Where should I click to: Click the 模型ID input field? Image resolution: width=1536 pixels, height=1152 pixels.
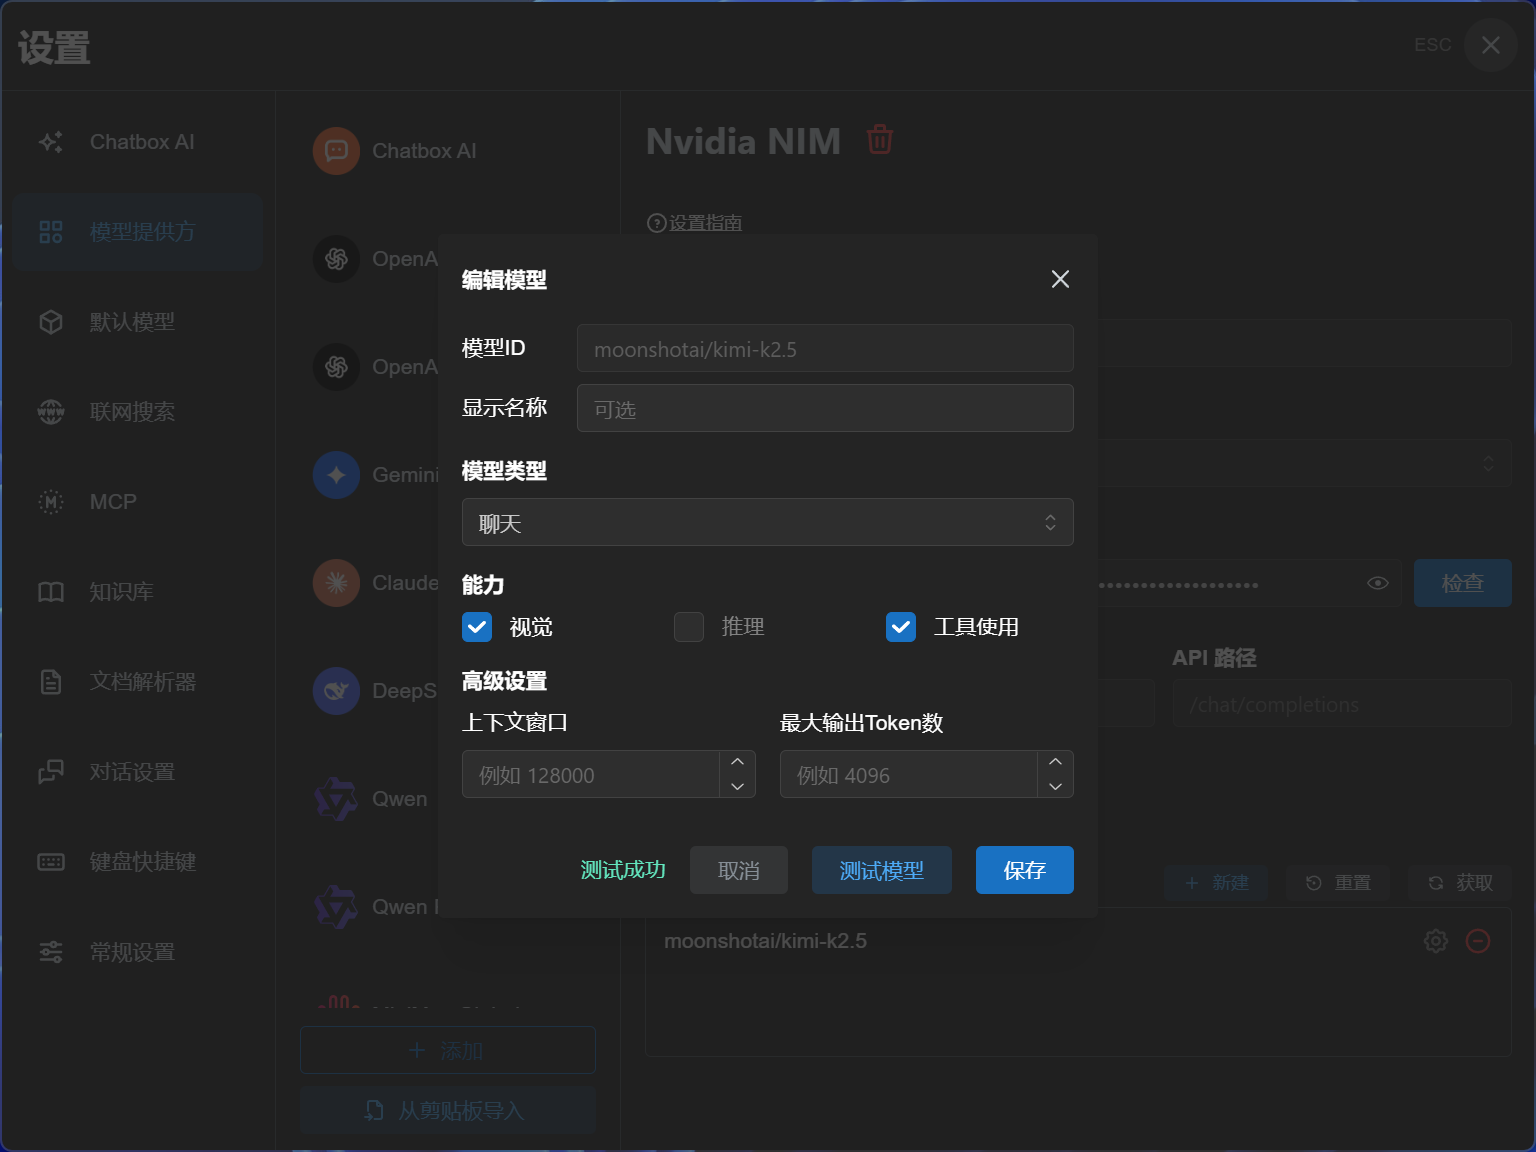pyautogui.click(x=824, y=348)
